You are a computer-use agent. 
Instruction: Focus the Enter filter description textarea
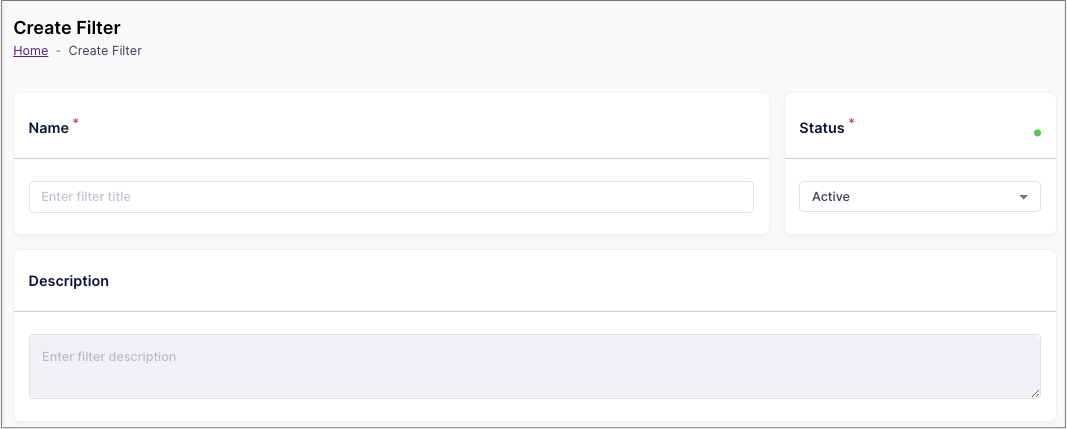[x=535, y=366]
